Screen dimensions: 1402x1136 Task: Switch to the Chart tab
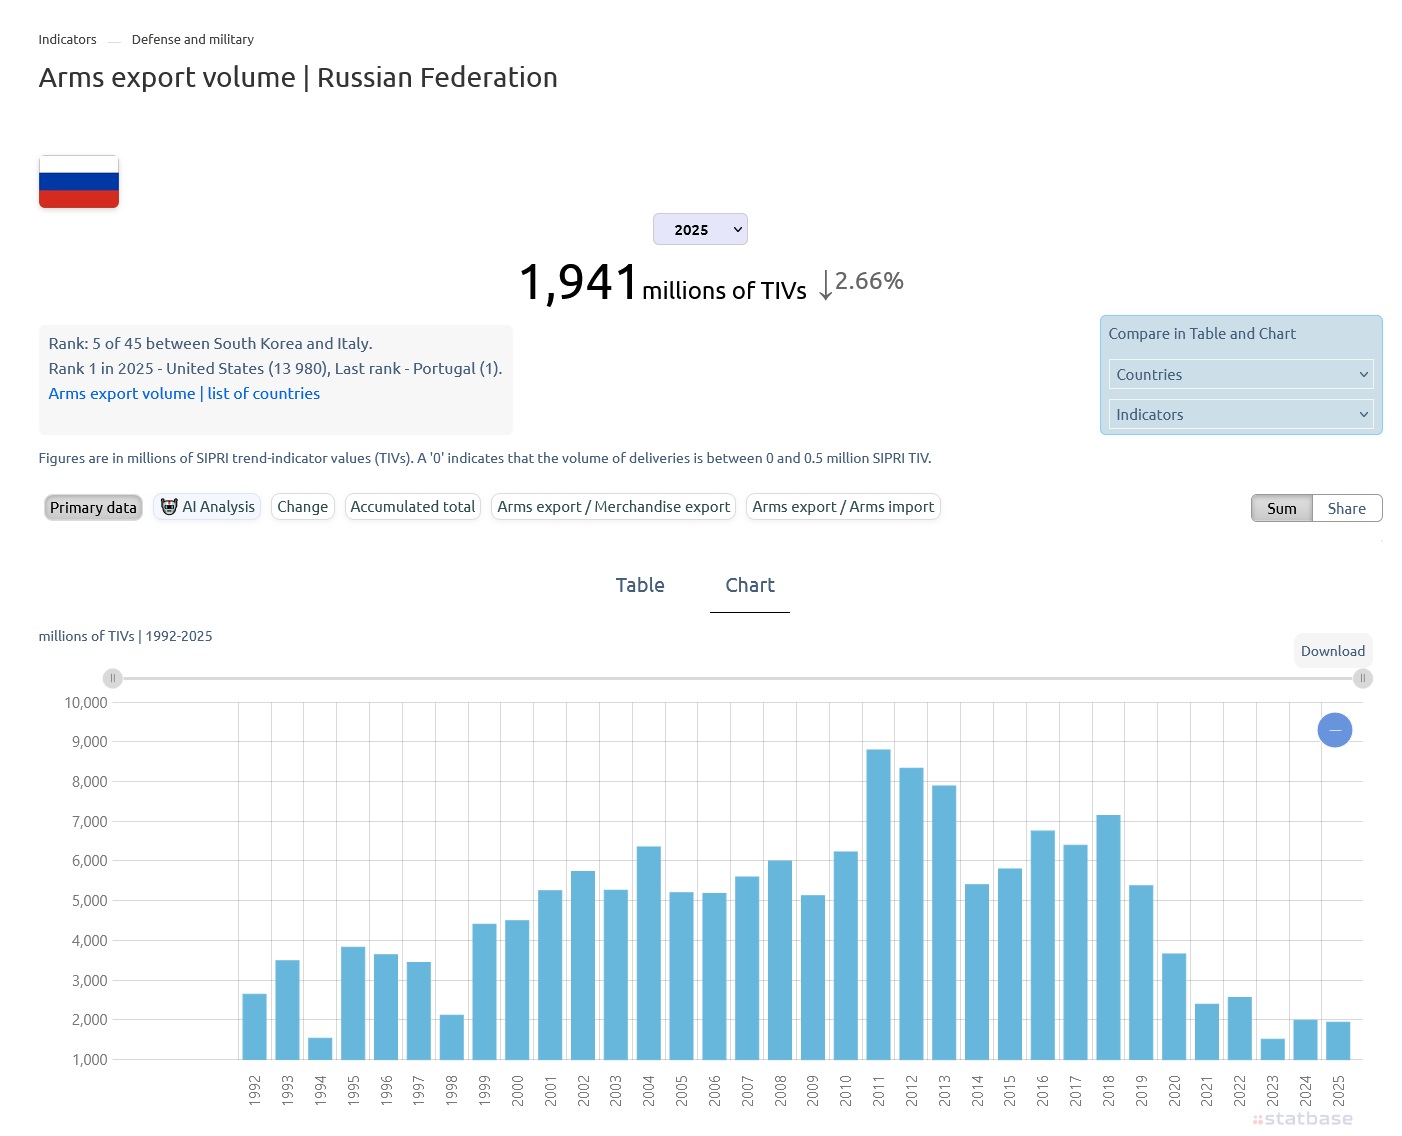click(x=750, y=585)
